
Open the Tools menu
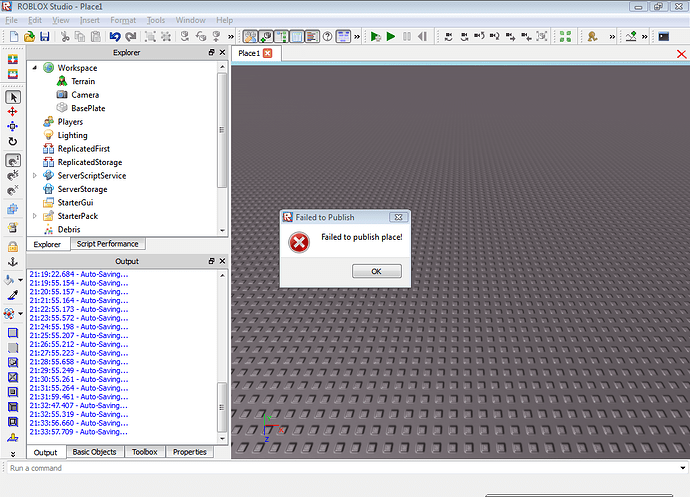click(x=156, y=20)
